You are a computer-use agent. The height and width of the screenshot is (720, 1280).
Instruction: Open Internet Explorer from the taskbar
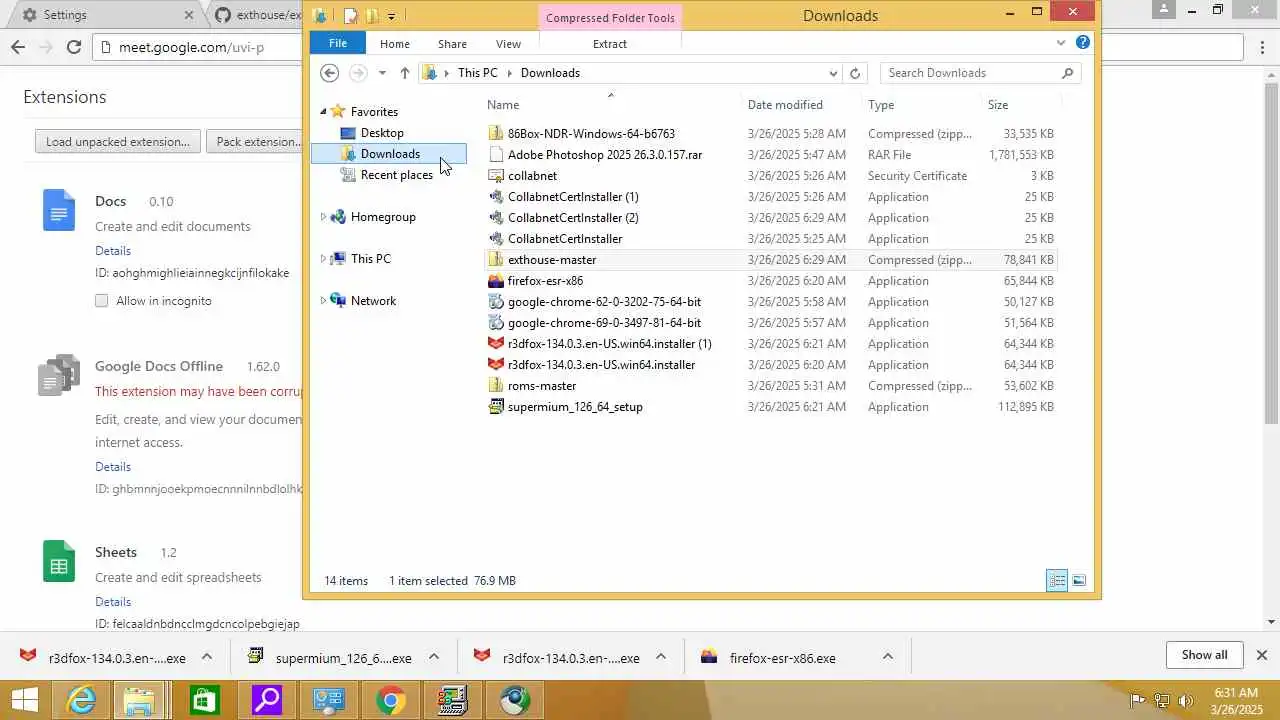pos(81,700)
